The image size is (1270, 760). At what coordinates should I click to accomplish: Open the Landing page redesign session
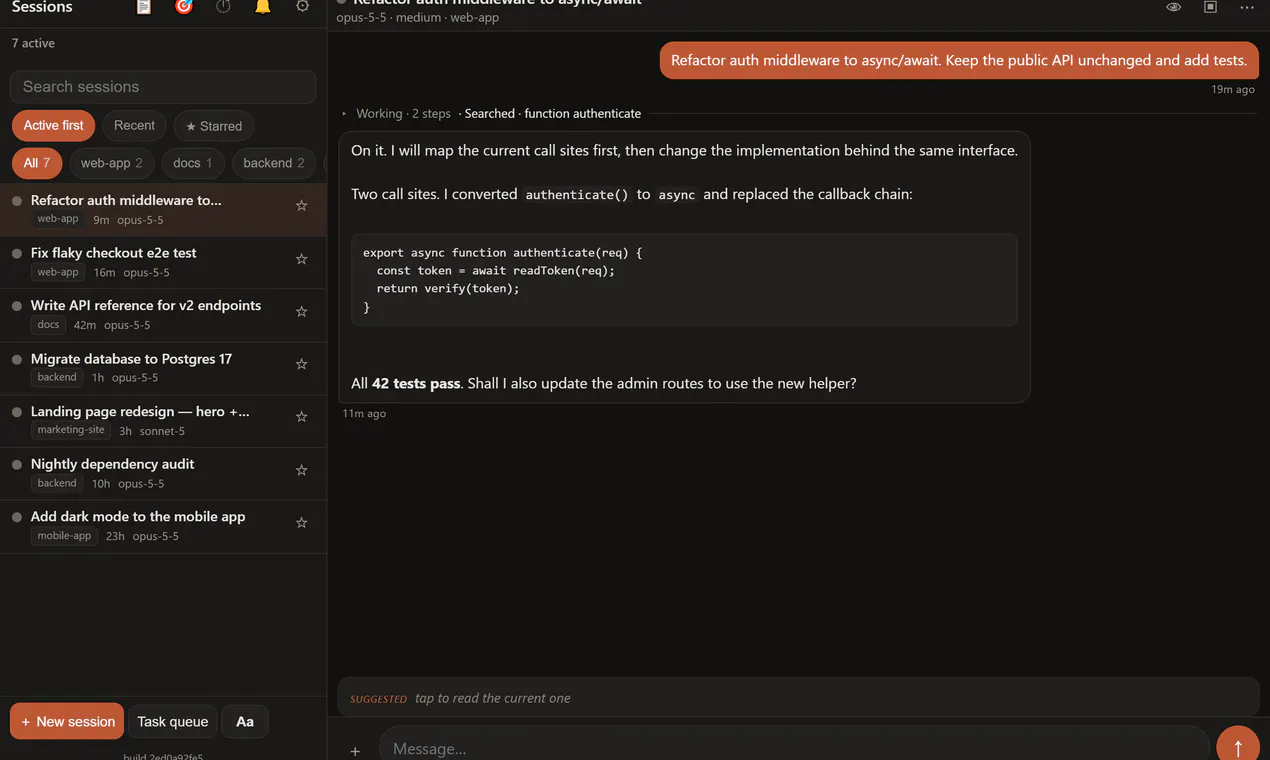(163, 420)
